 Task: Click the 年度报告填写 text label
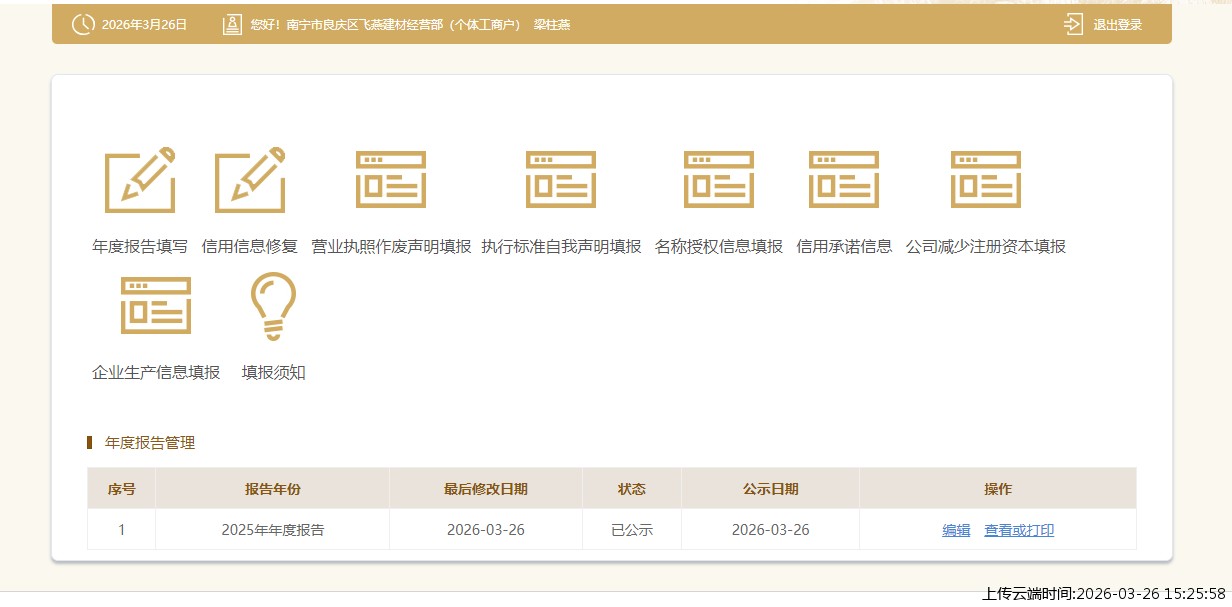[x=140, y=247]
